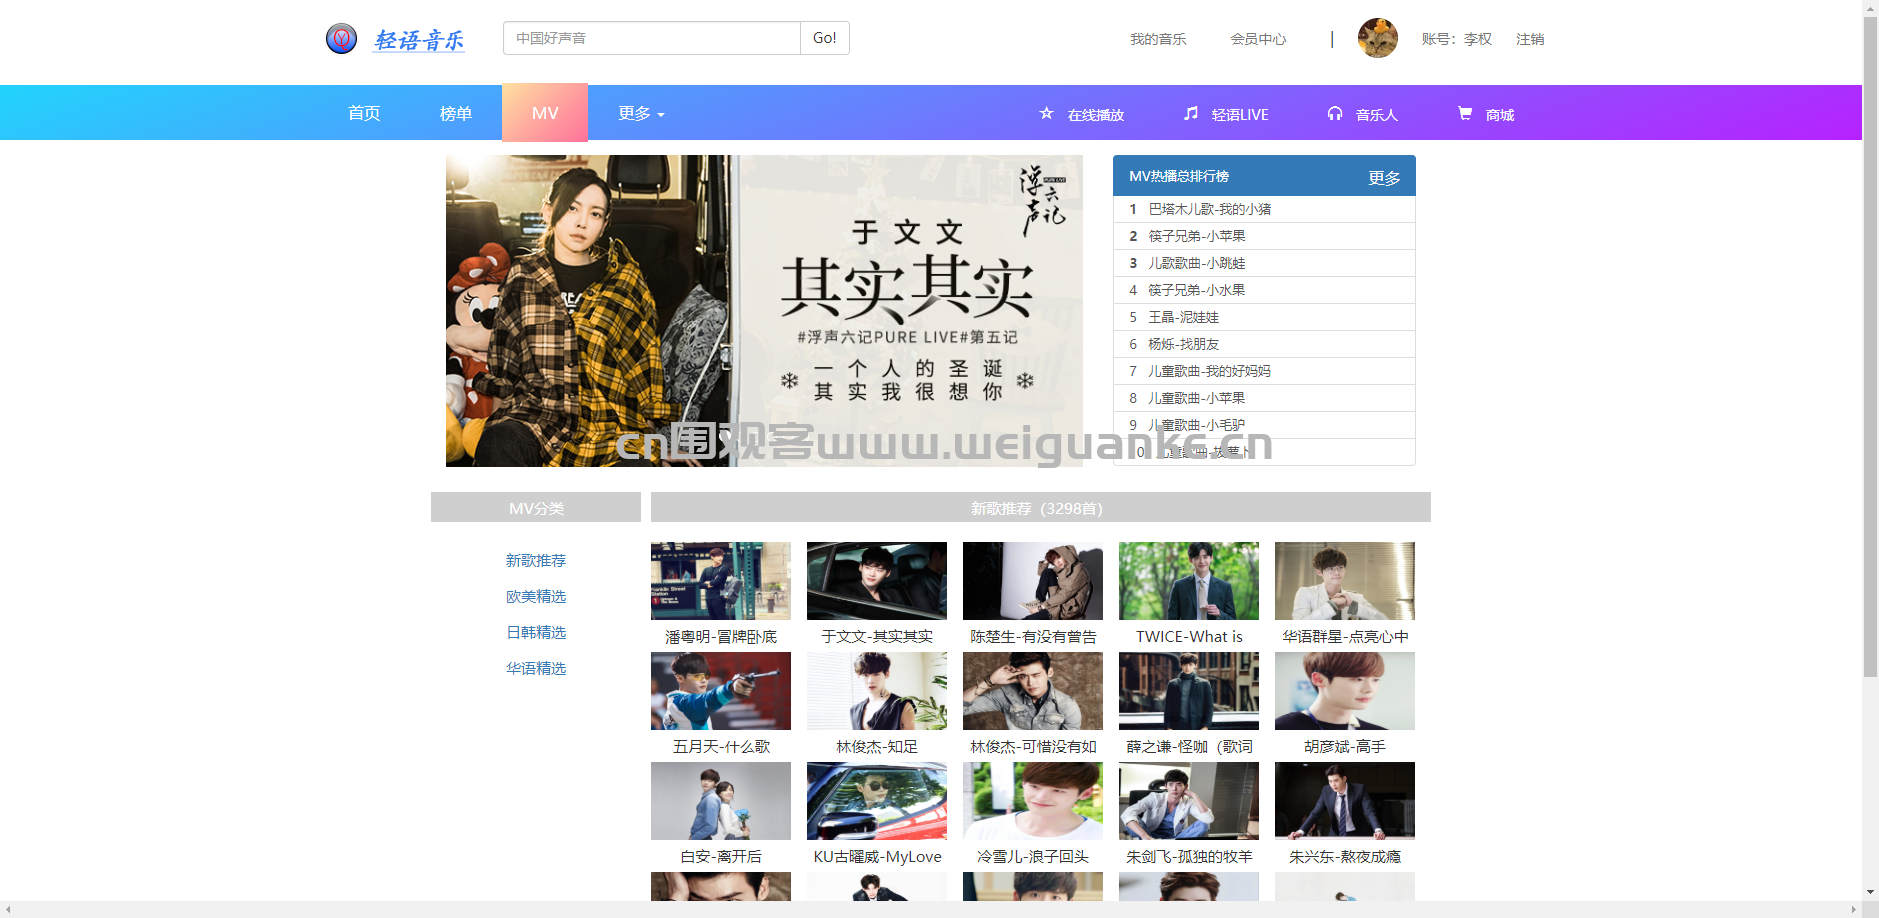
Task: Open 薛之谦-怪咖 MV thumbnail
Action: 1189,691
